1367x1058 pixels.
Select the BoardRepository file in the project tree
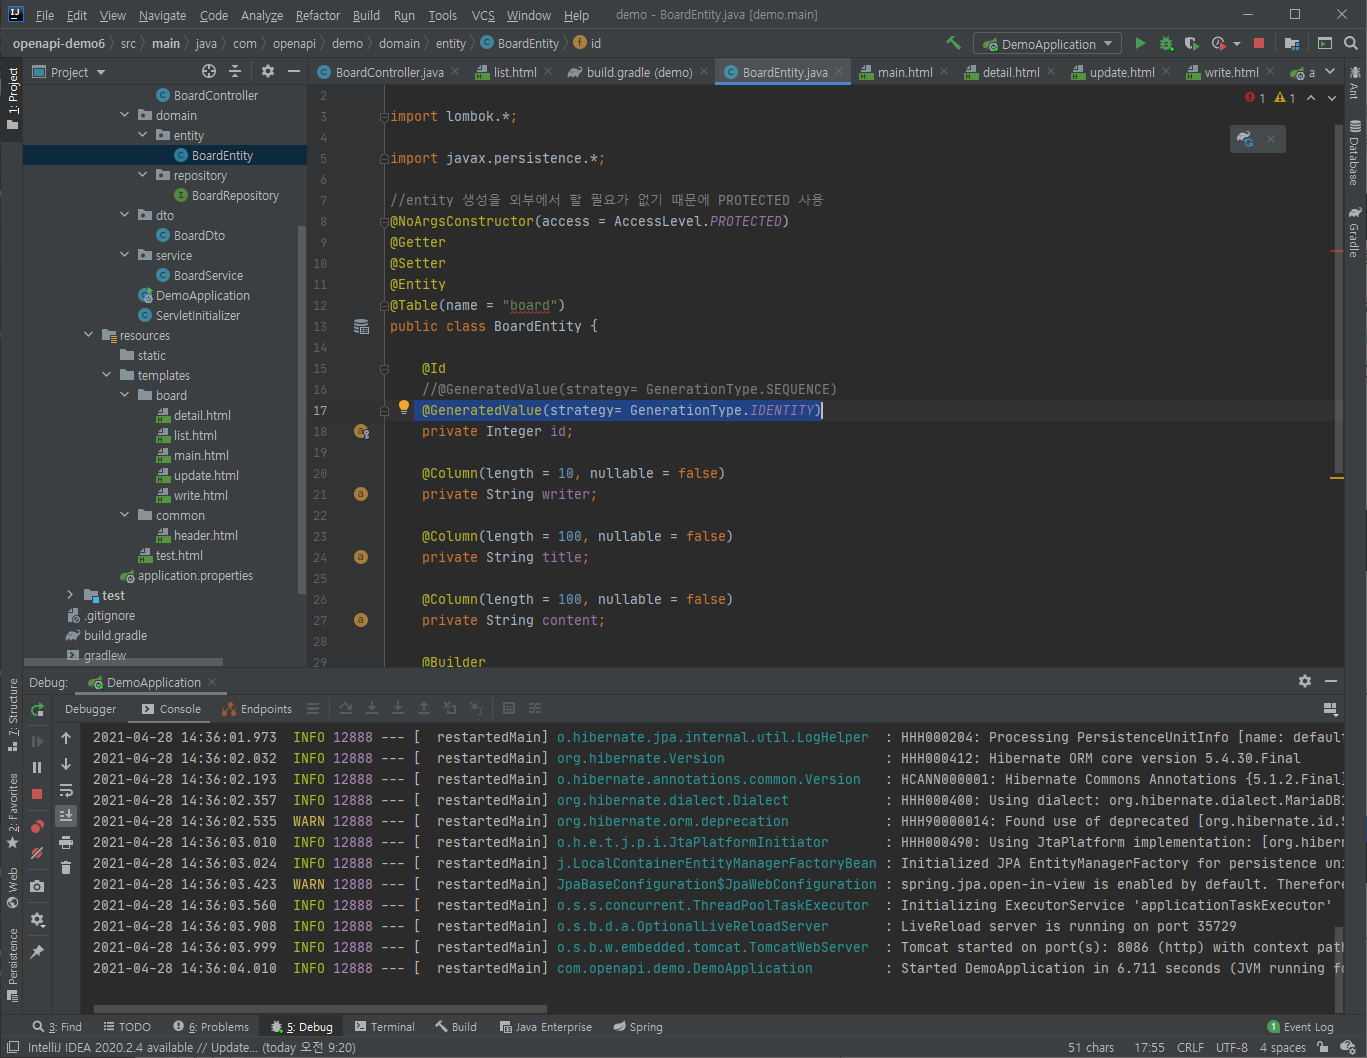[x=235, y=195]
